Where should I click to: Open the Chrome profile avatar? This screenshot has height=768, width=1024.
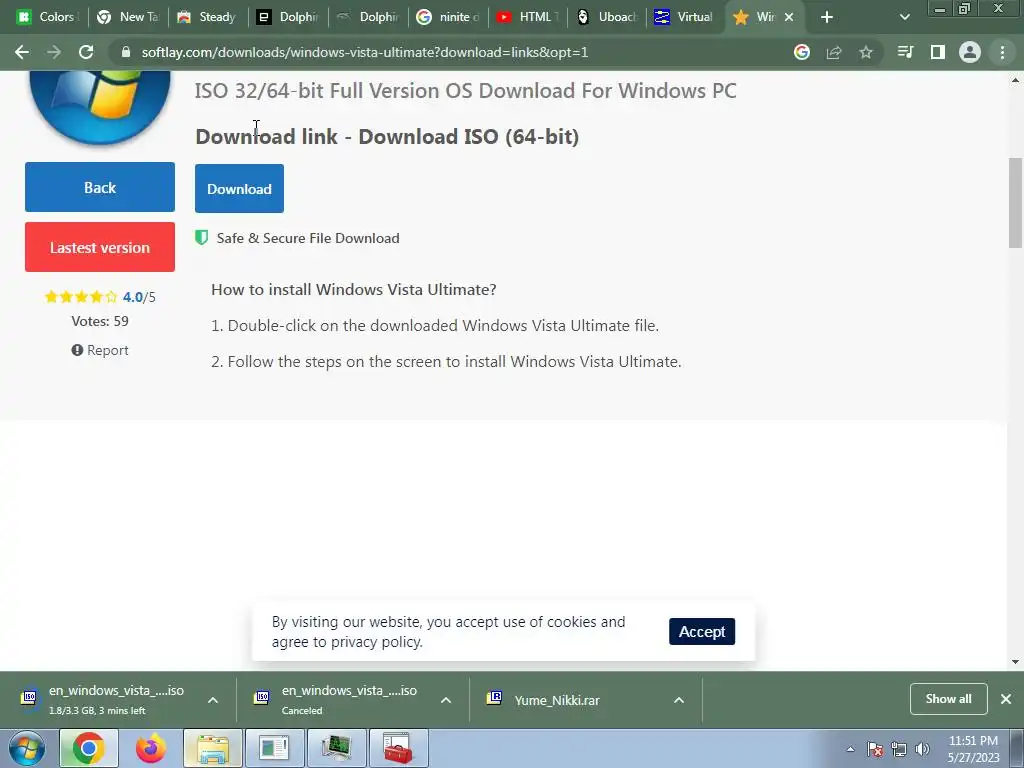970,52
